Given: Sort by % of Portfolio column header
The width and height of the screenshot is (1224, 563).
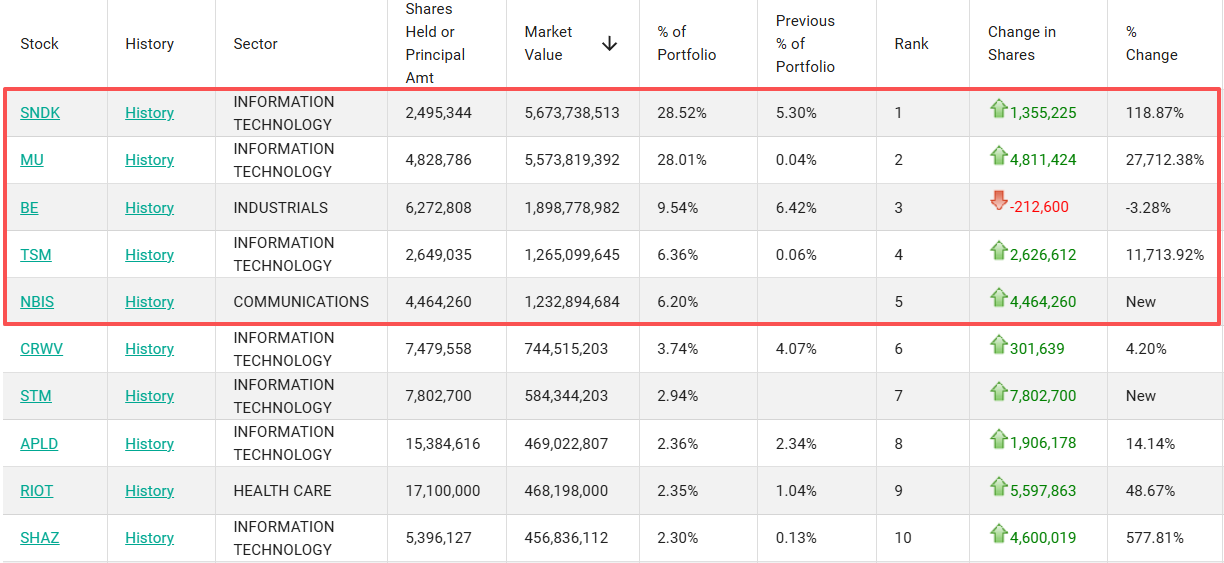Looking at the screenshot, I should [686, 44].
